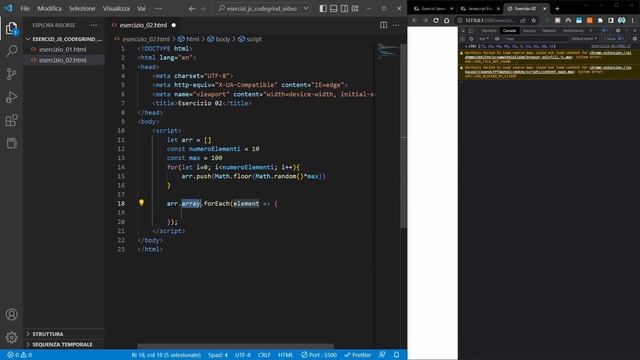The height and width of the screenshot is (360, 640).
Task: Open a new browser tab
Action: (x=557, y=8)
